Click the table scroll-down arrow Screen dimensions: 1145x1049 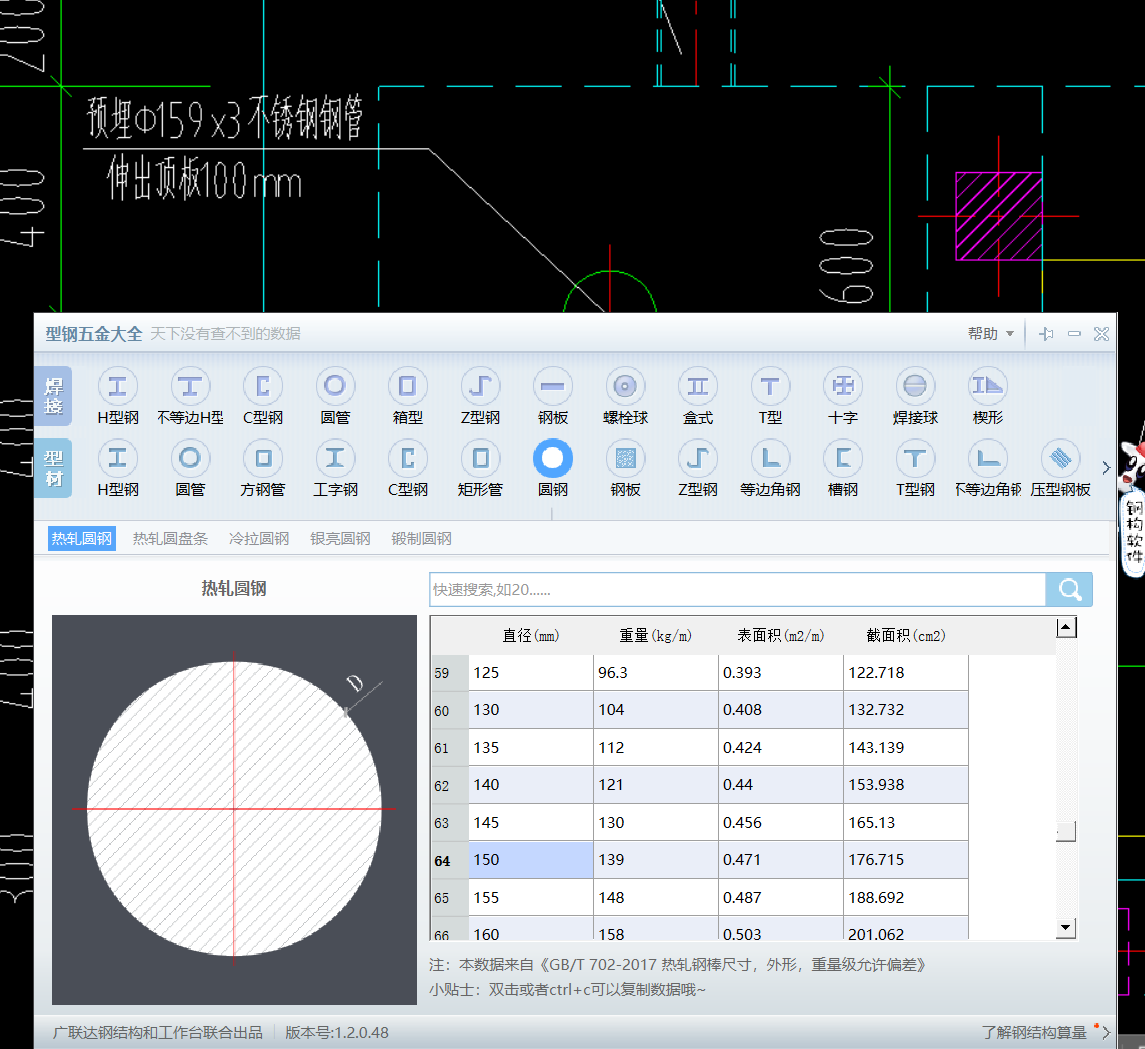pos(1066,929)
